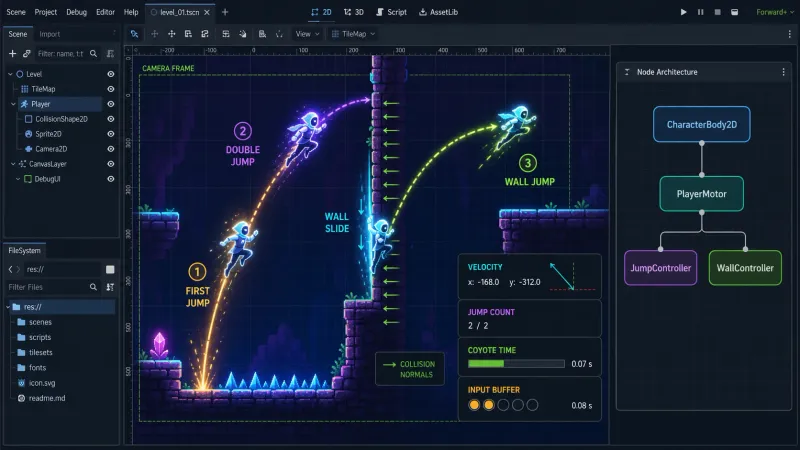Open the Debug menu
Screen dimensions: 800x450
(77, 12)
